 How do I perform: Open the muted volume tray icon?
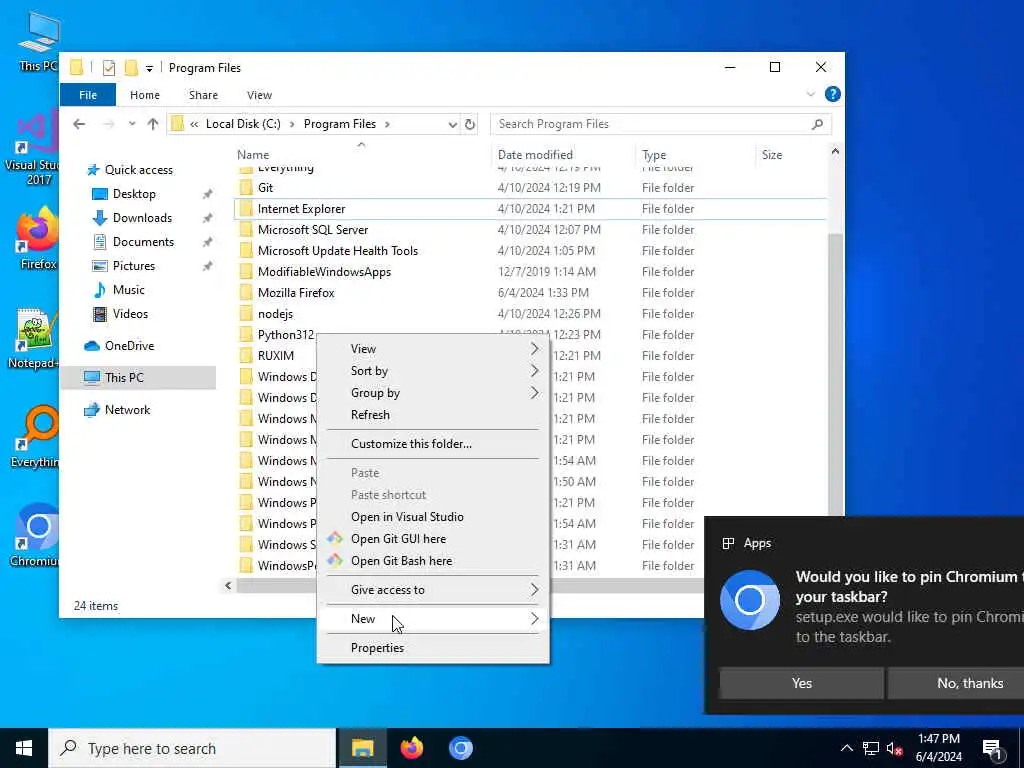click(894, 748)
